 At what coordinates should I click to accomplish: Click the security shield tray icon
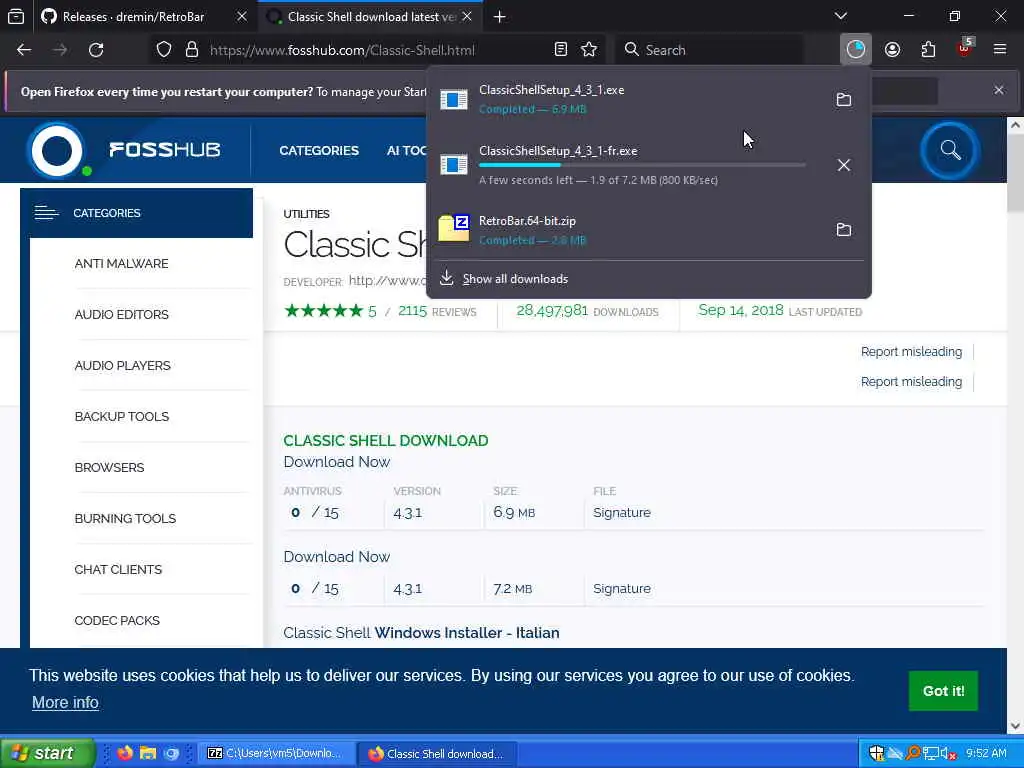point(876,753)
